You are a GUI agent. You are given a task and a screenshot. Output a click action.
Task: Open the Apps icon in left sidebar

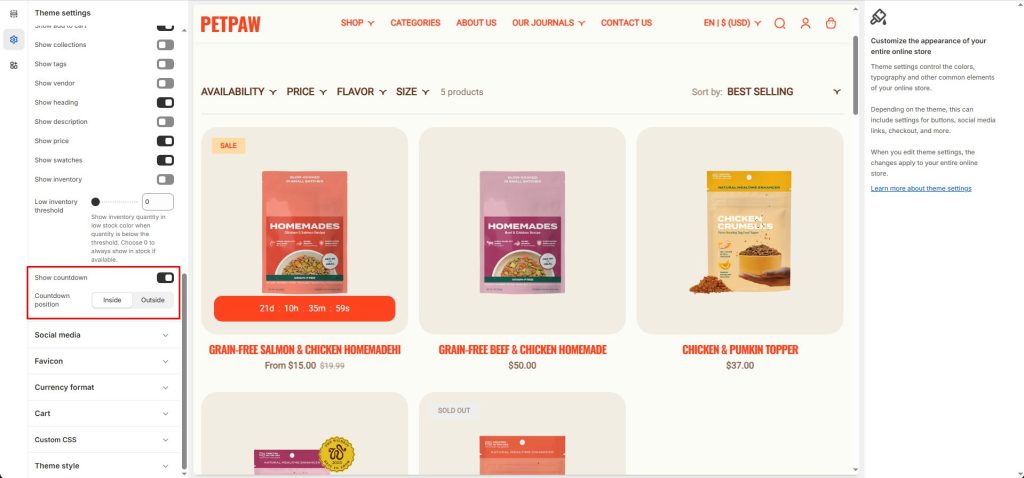(14, 65)
